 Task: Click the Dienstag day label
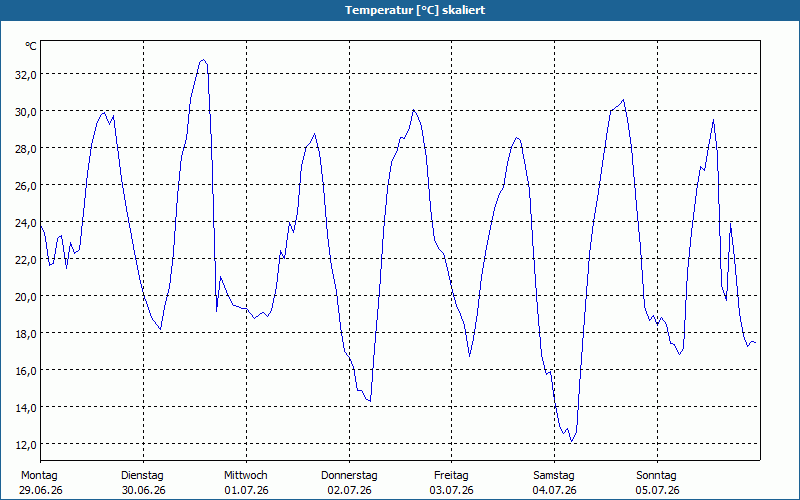142,476
